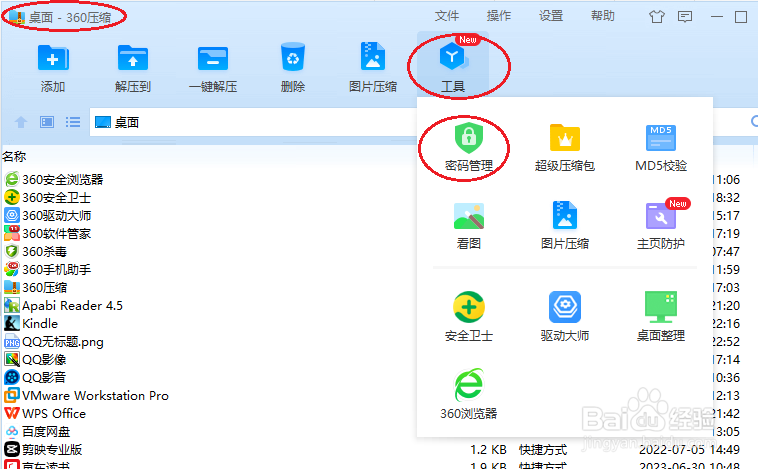Minimize the 360压缩 window
The height and width of the screenshot is (469, 758).
(x=717, y=17)
